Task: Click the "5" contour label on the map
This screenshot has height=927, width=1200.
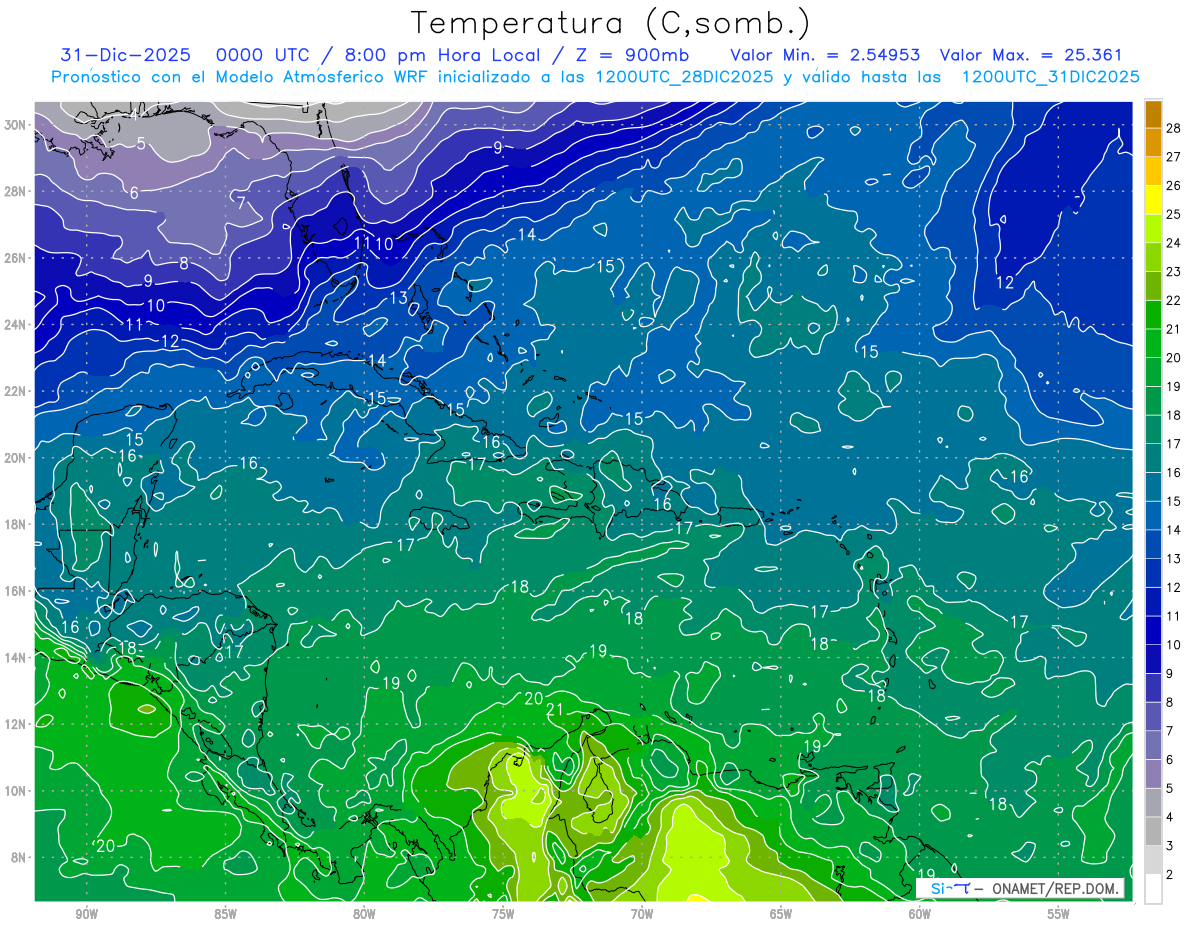Action: pos(141,144)
